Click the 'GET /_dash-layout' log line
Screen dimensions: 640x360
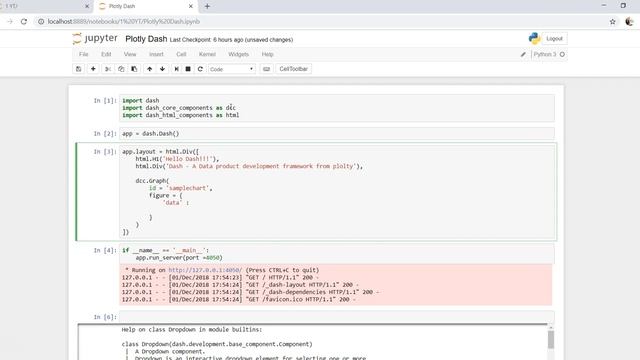point(240,284)
